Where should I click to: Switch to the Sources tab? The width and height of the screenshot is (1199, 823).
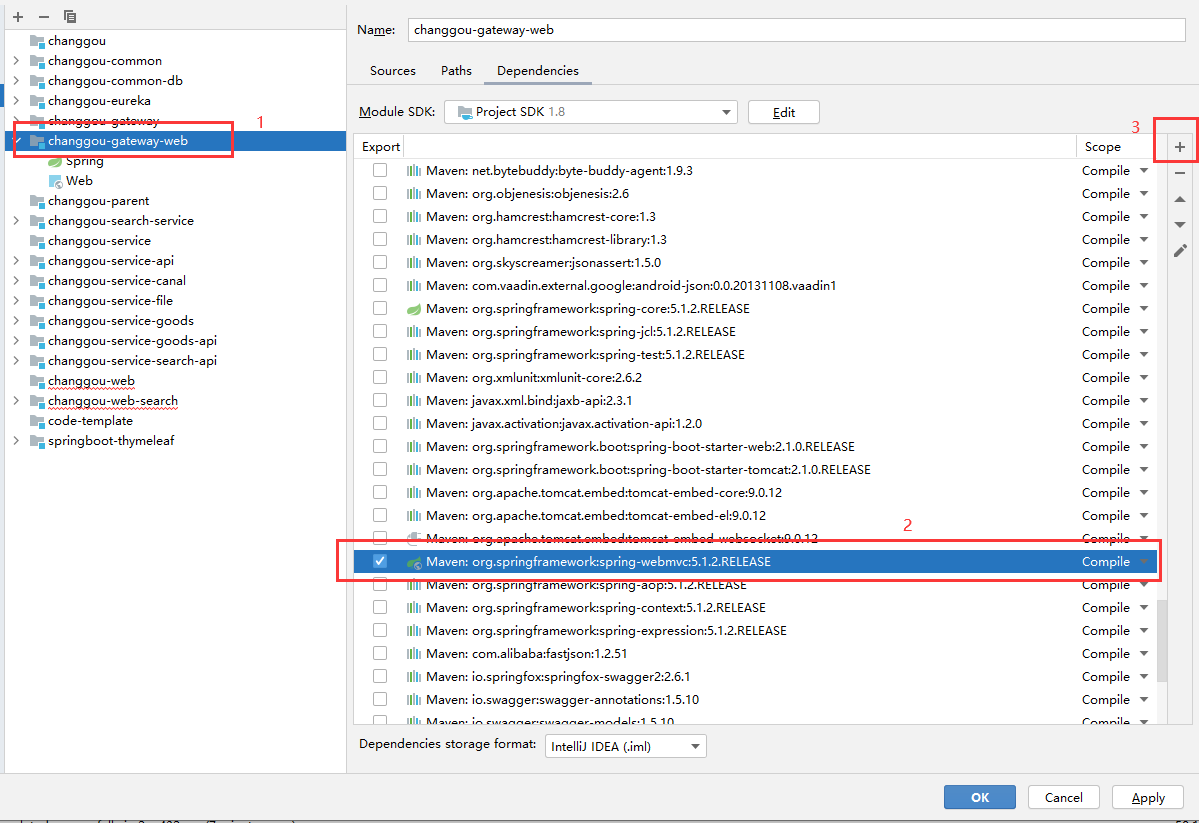pyautogui.click(x=392, y=71)
